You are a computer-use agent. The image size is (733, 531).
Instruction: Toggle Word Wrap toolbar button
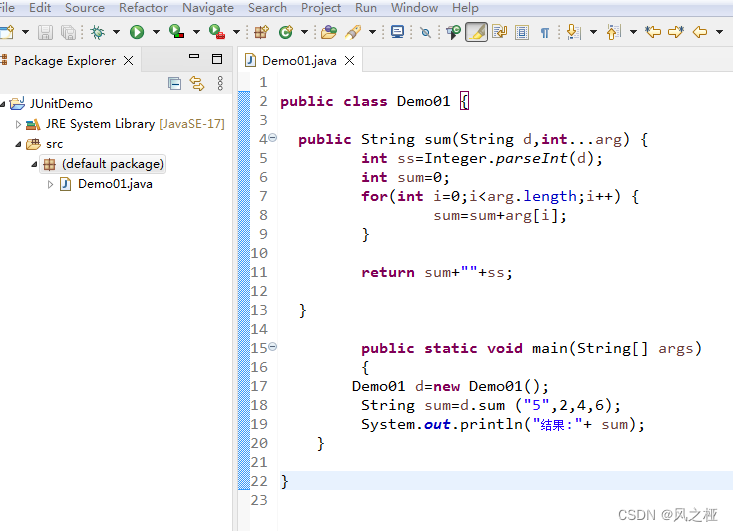(500, 32)
